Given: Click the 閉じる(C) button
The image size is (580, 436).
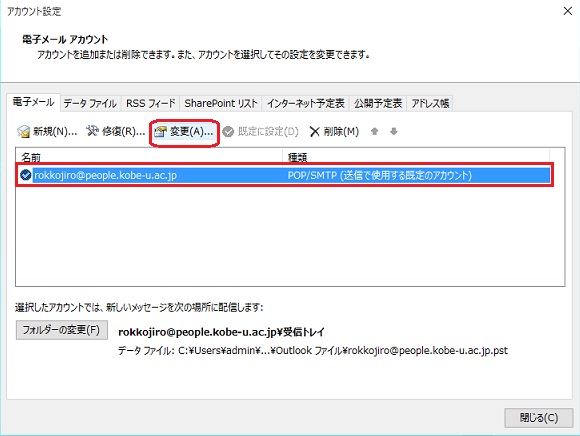Looking at the screenshot, I should 539,418.
